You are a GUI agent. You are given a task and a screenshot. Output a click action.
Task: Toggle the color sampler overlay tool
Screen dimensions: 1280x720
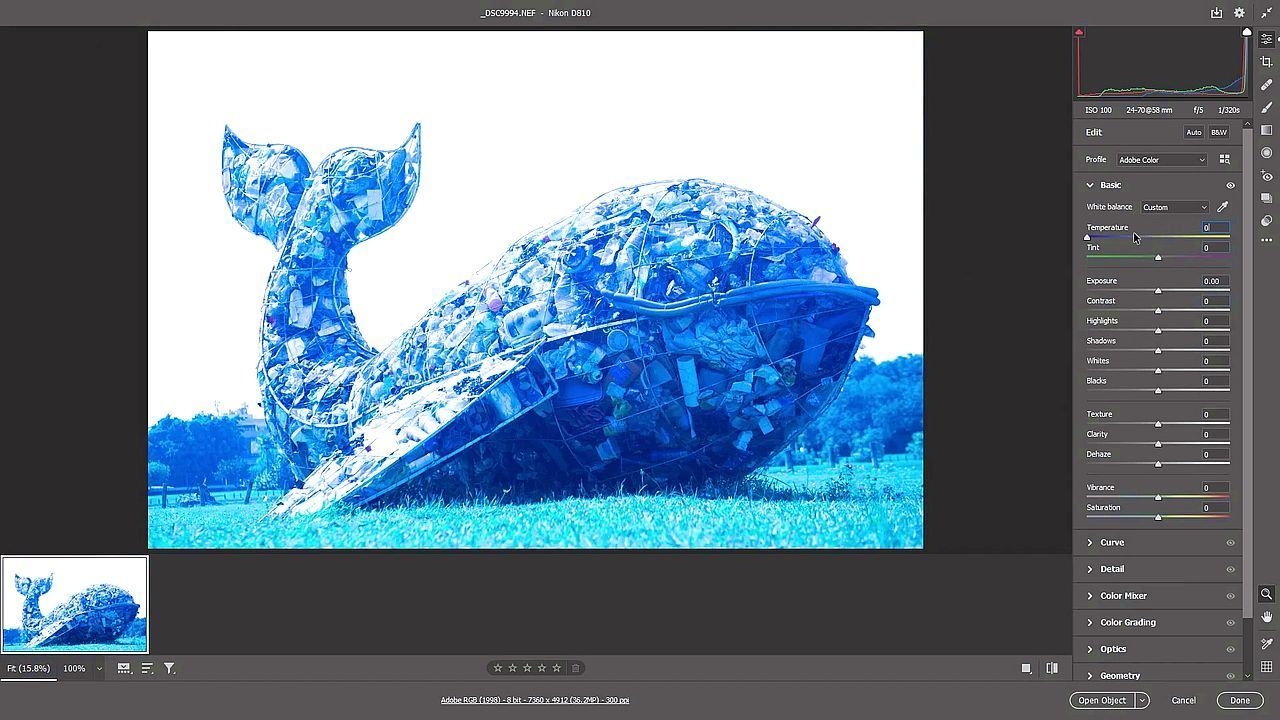(x=1266, y=644)
